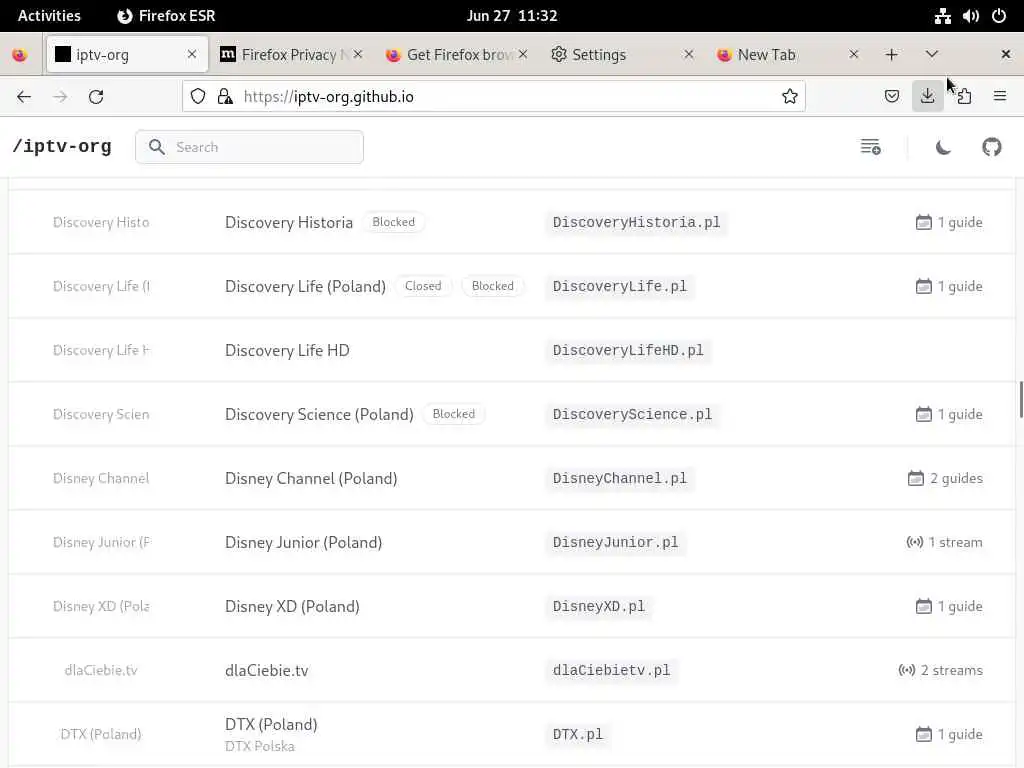
Task: Toggle dark mode moon icon
Action: point(942,147)
